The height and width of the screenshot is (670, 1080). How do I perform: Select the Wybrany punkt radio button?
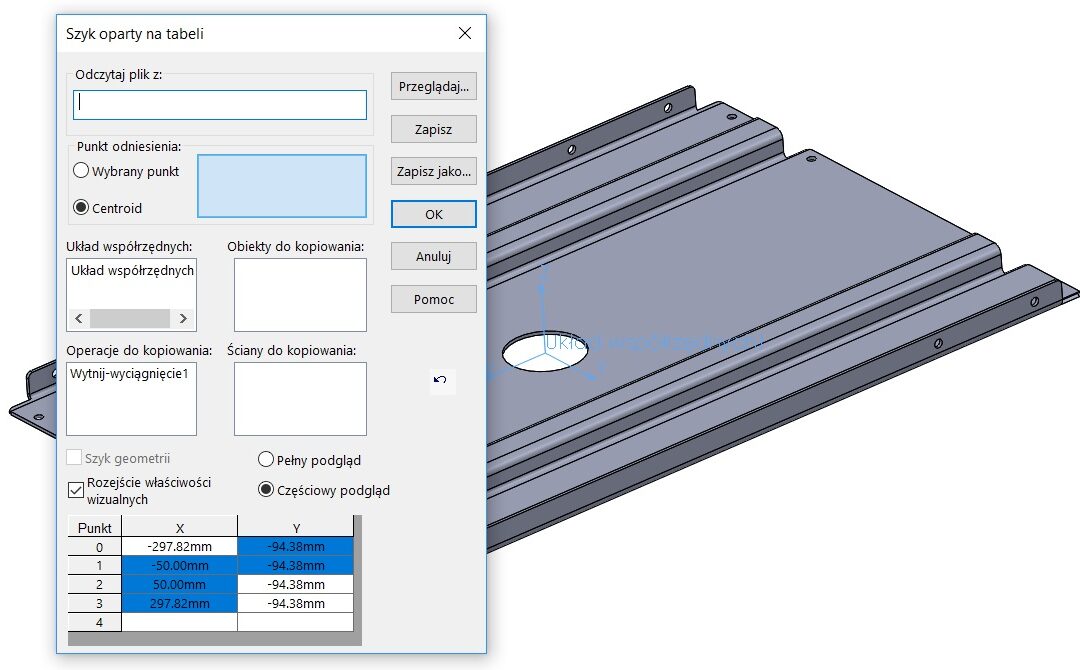82,171
